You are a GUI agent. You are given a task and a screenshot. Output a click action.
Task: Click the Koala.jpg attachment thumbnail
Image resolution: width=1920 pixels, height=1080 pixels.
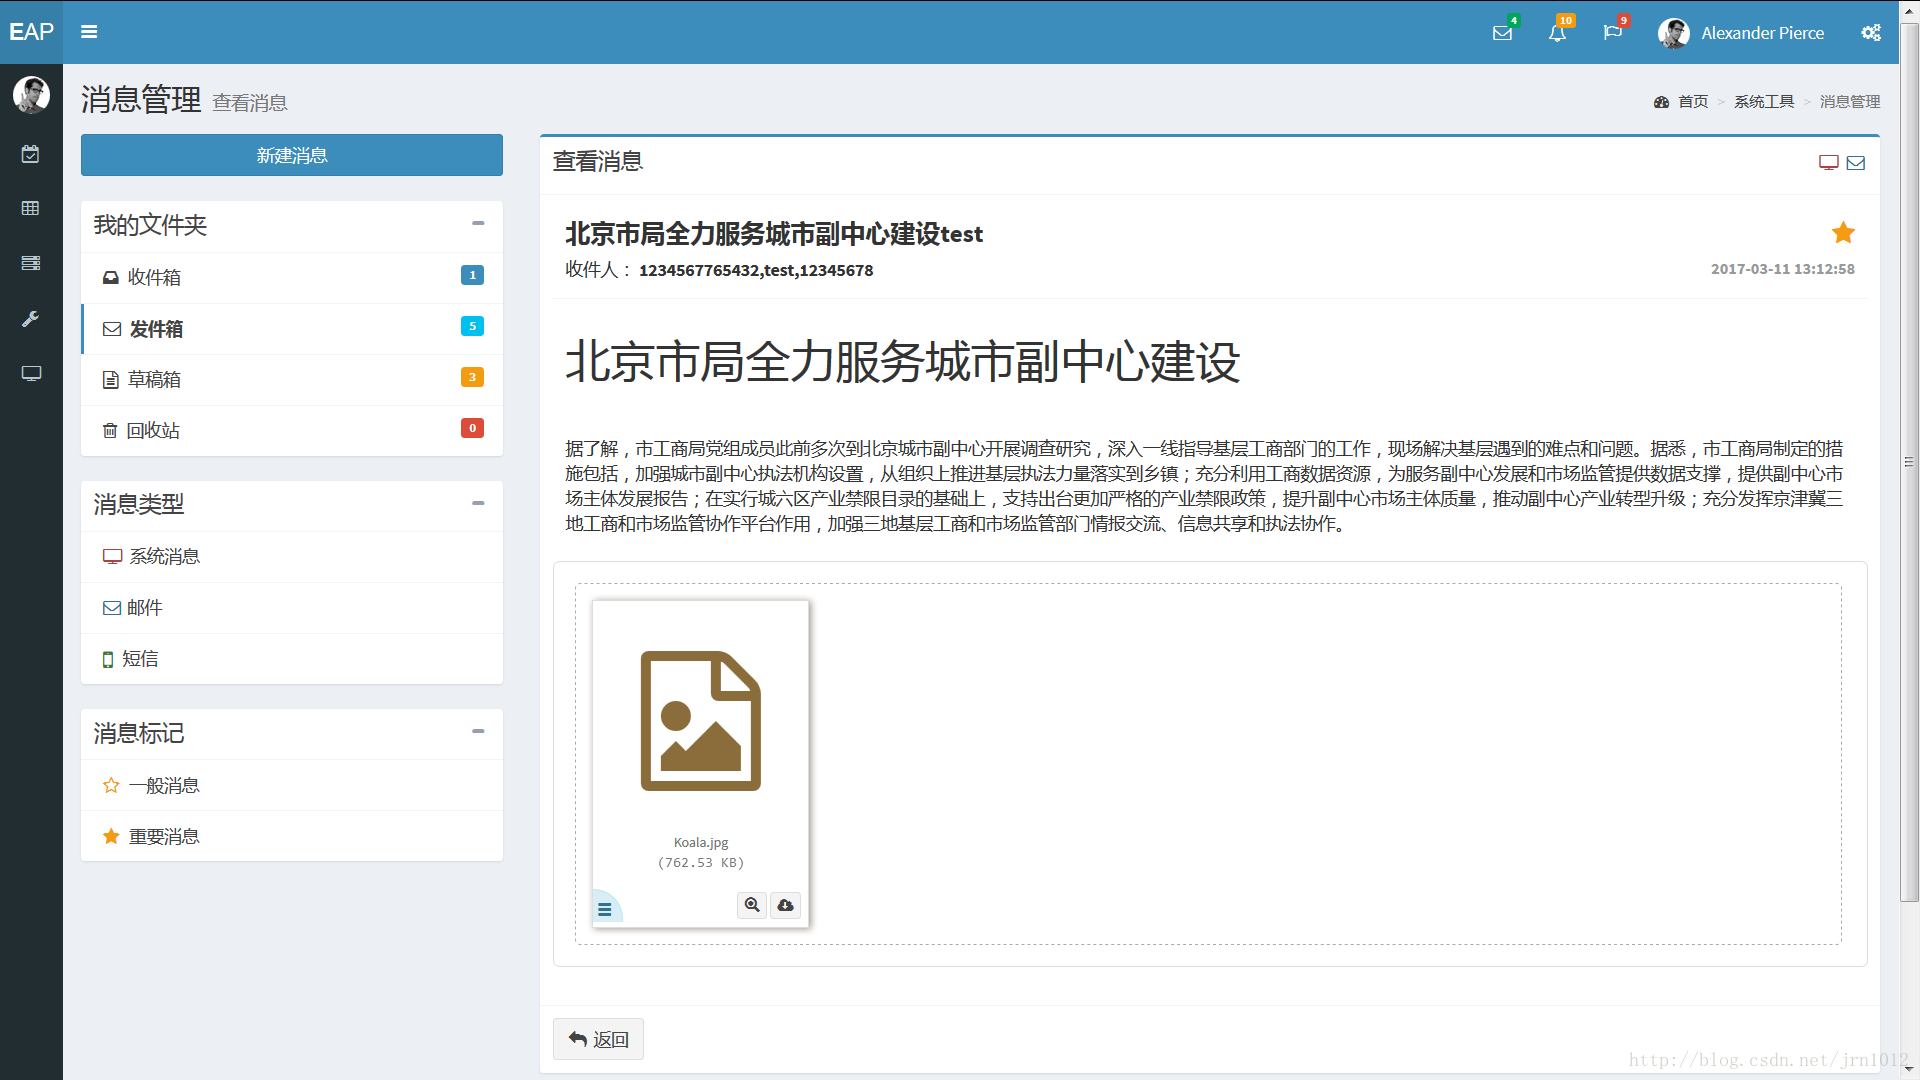[x=701, y=721]
